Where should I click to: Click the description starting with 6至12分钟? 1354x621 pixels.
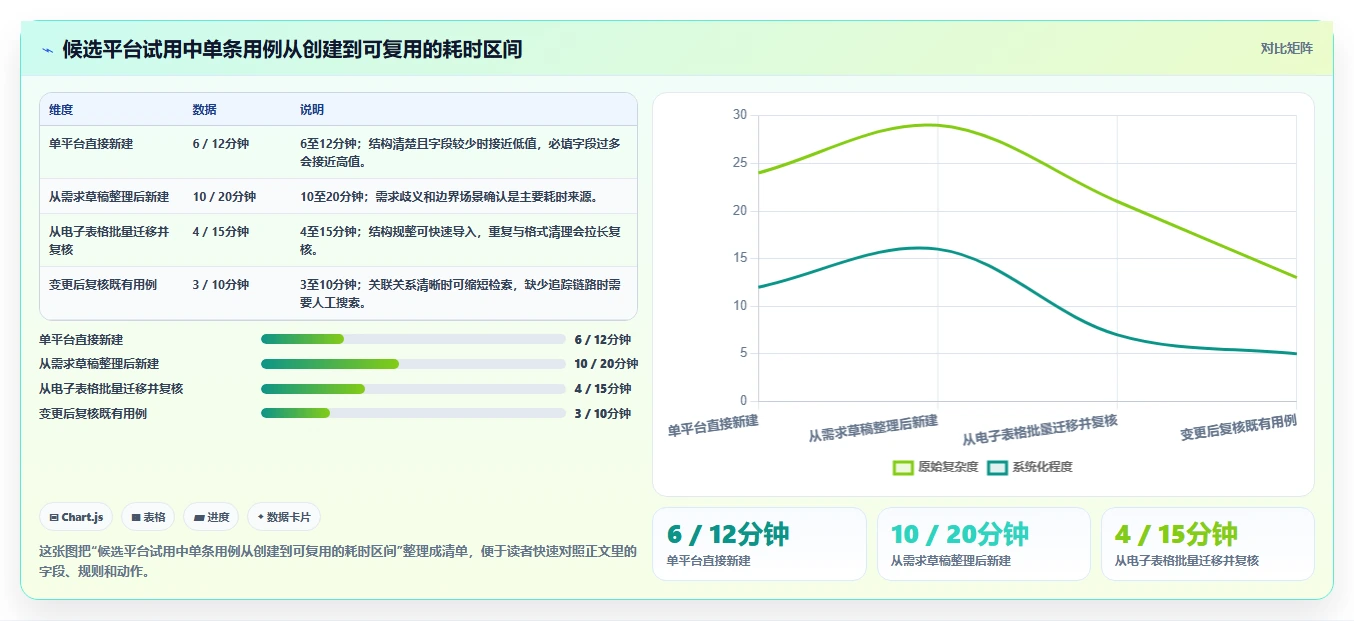pos(460,152)
